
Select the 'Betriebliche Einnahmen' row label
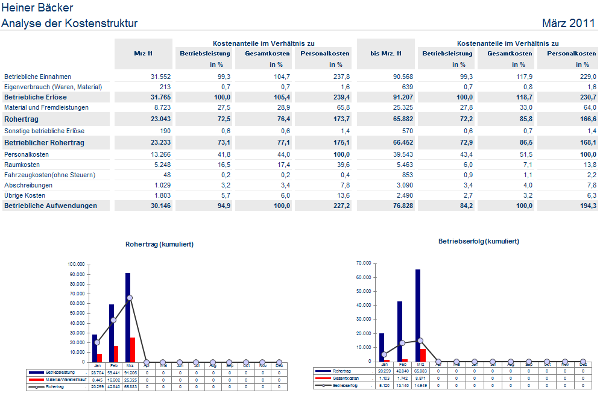(38, 77)
